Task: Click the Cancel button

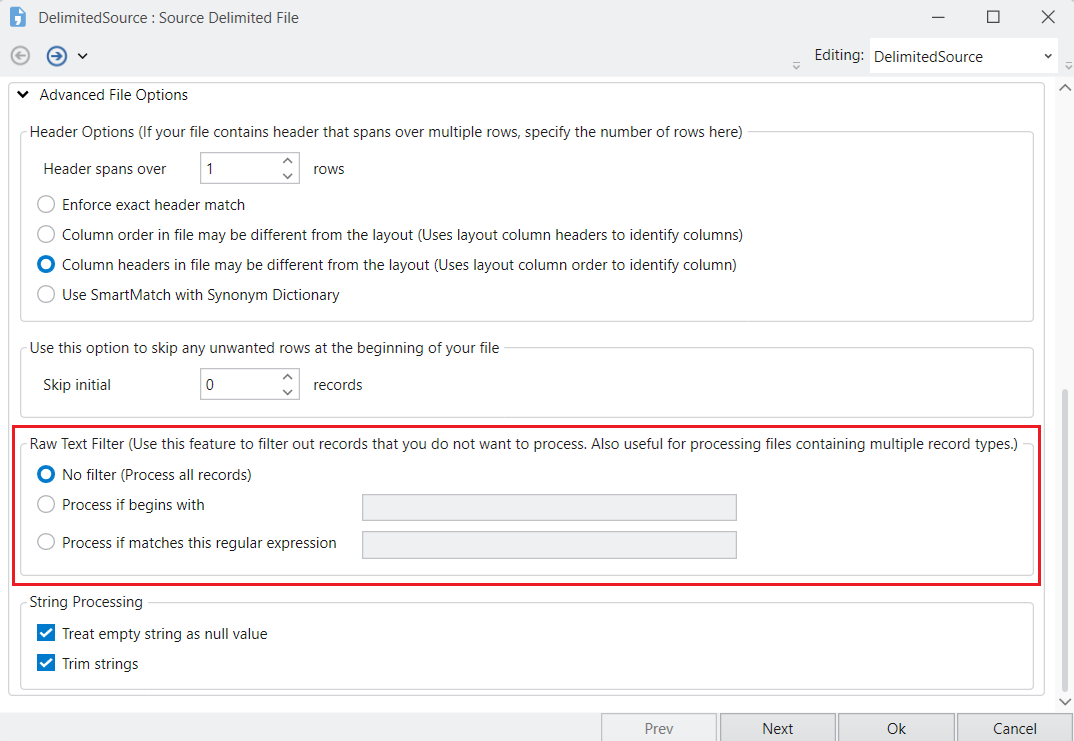Action: tap(1014, 728)
